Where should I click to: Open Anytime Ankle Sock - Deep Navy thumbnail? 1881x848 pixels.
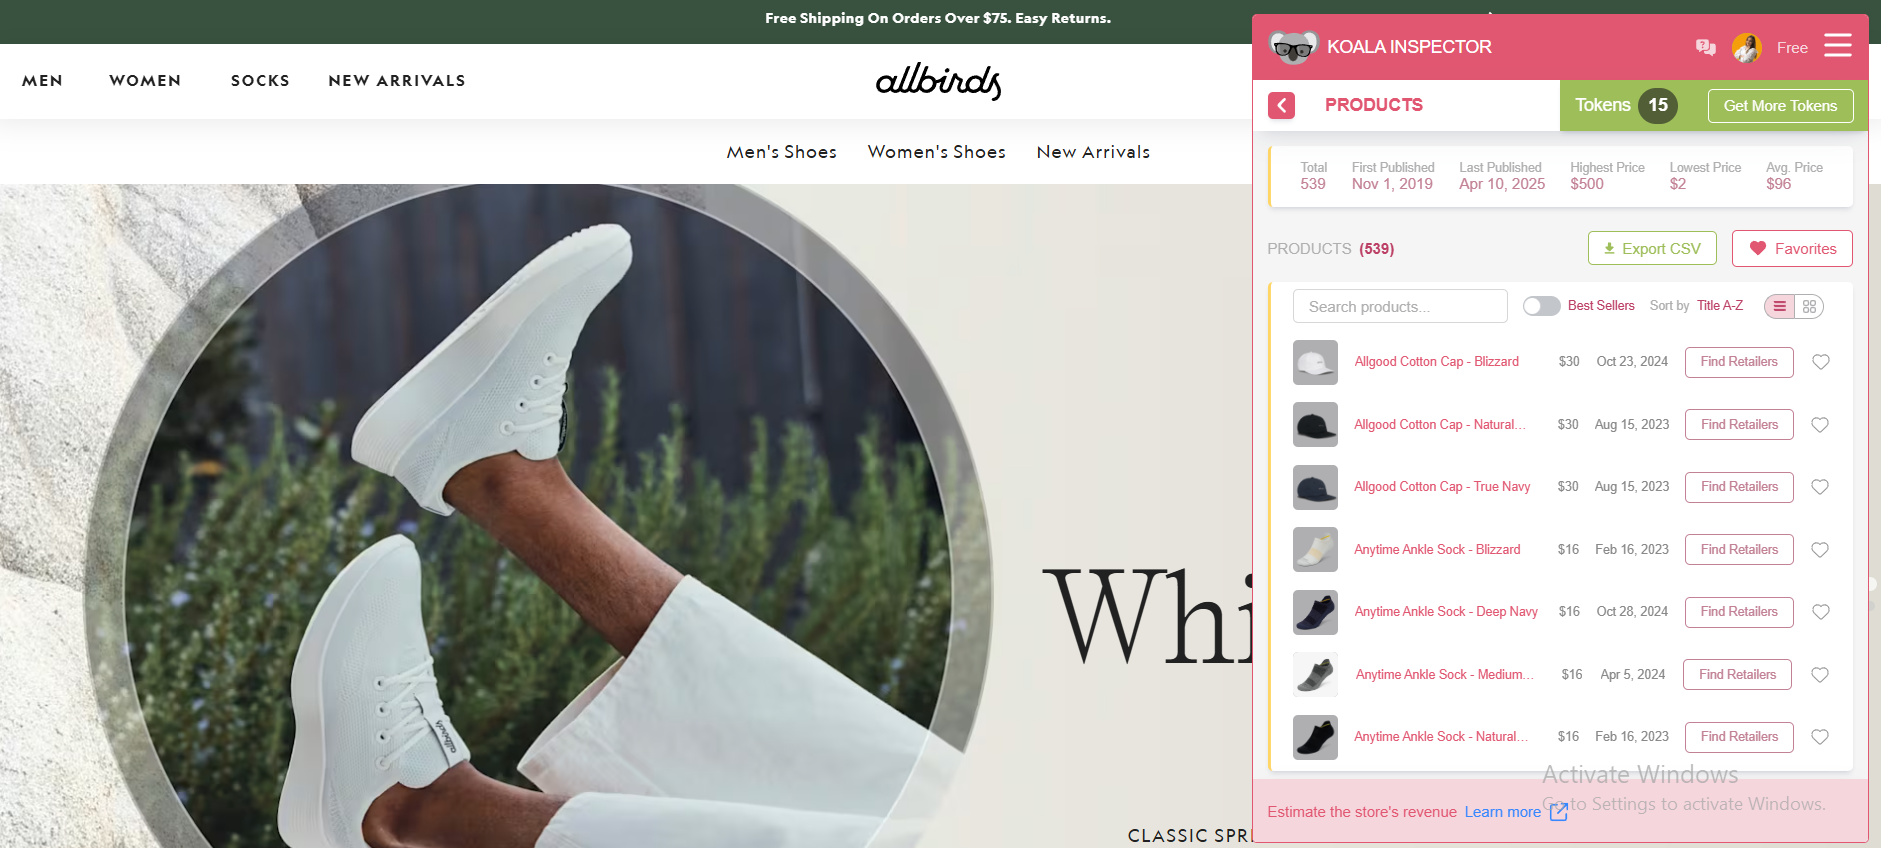coord(1315,612)
